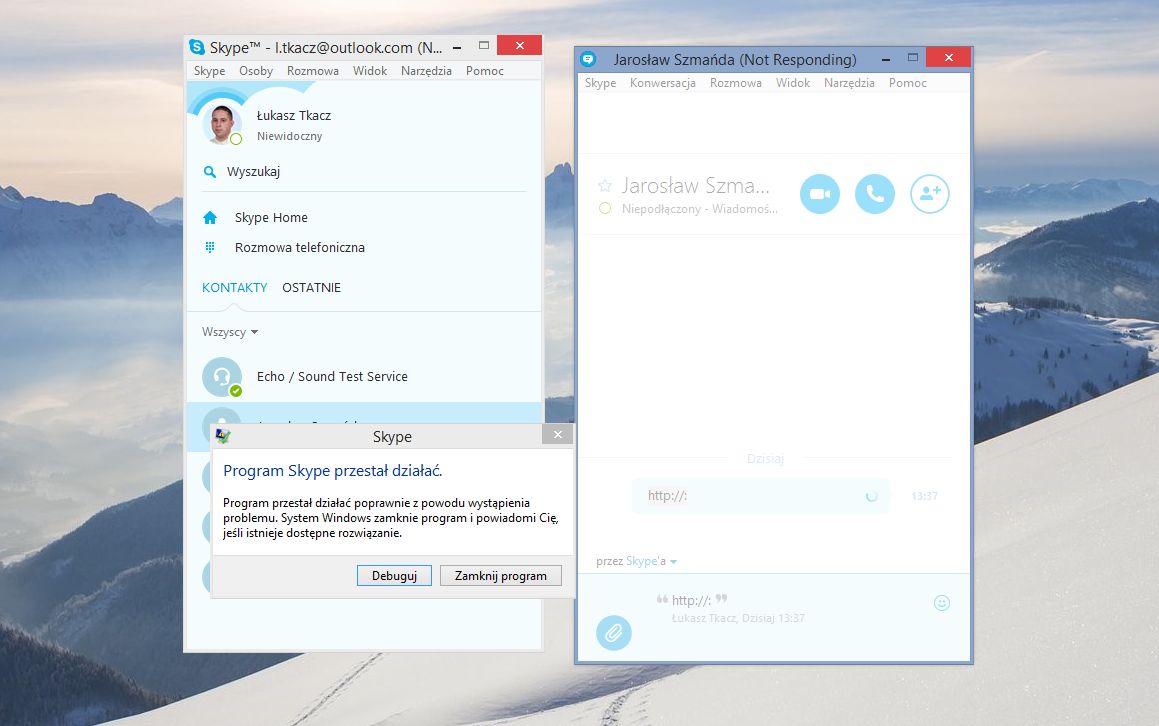
Task: Click the Jarosław Szma... contact name header
Action: pyautogui.click(x=695, y=185)
